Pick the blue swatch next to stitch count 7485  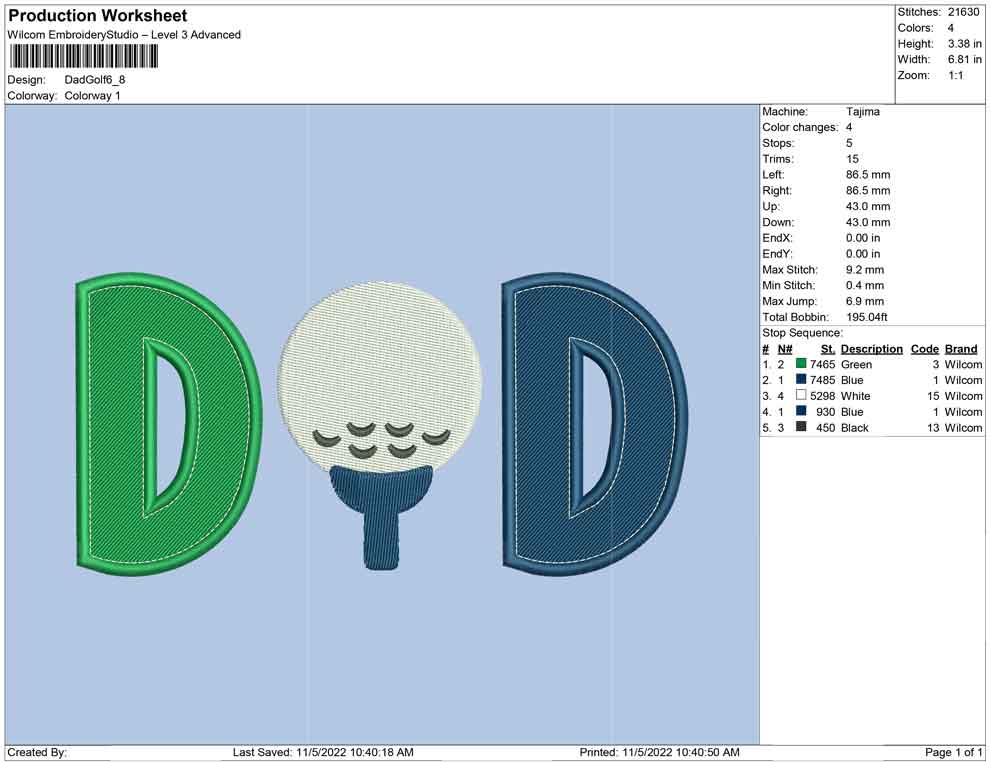801,380
